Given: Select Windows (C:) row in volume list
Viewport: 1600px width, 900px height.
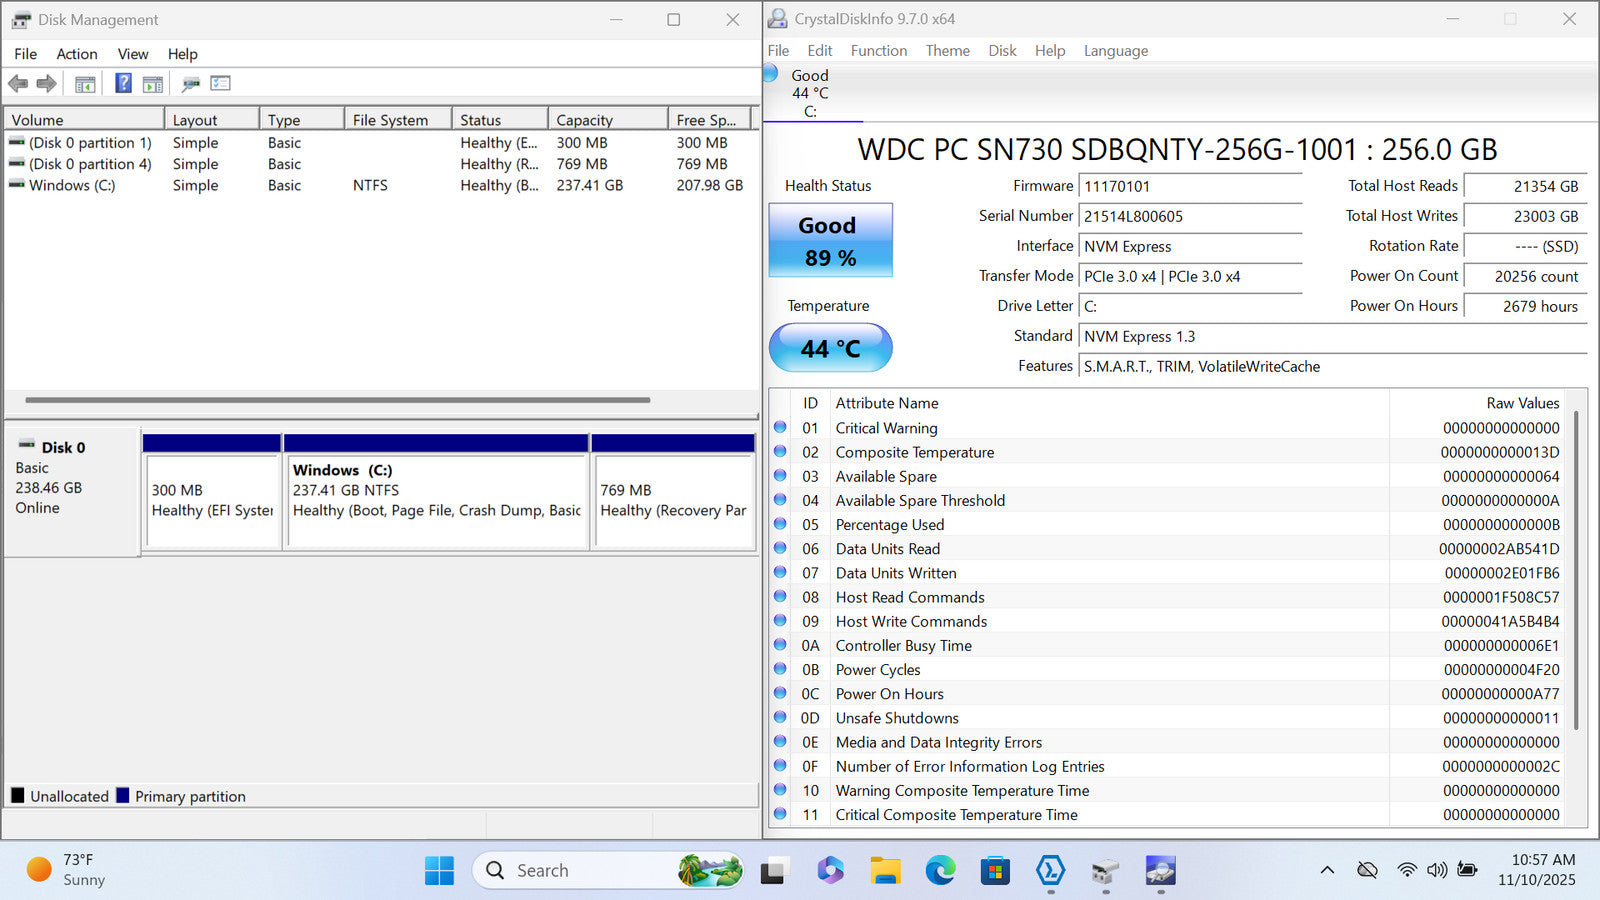Looking at the screenshot, I should click(72, 185).
